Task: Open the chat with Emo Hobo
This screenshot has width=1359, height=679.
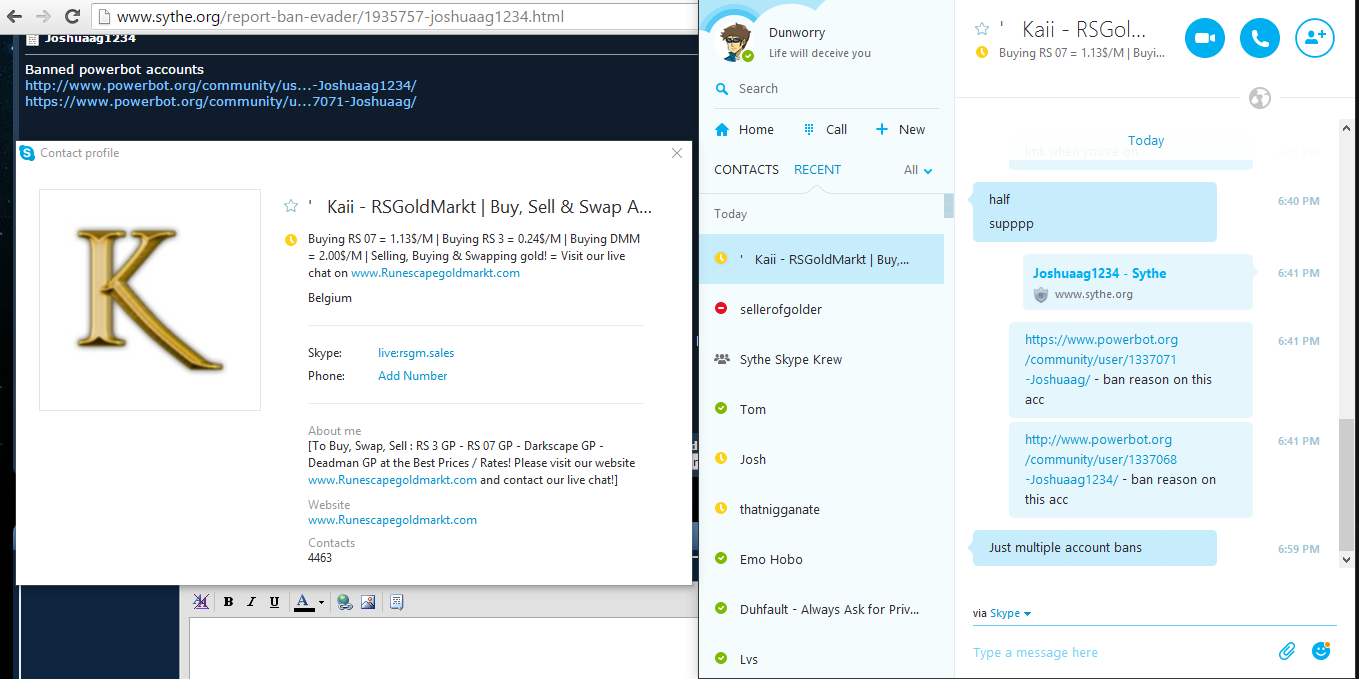Action: [x=821, y=559]
